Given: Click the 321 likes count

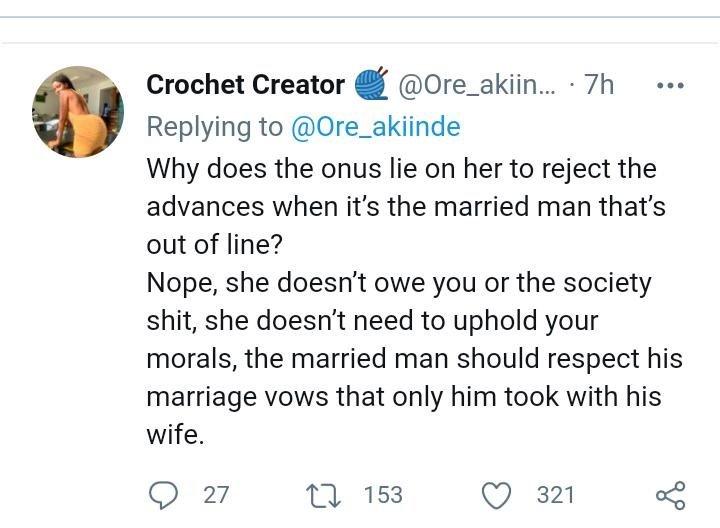Looking at the screenshot, I should coord(556,494).
